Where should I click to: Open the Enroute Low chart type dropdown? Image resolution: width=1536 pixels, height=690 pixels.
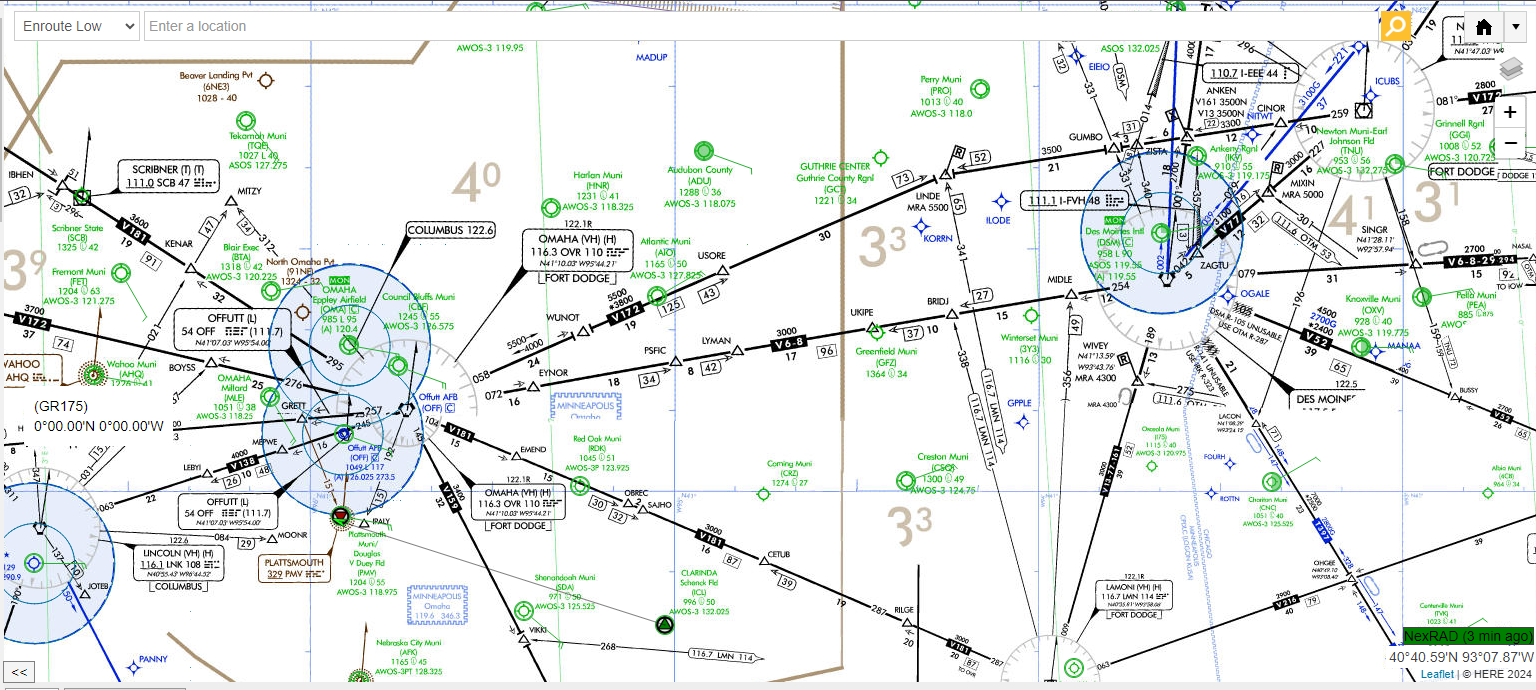tap(76, 26)
